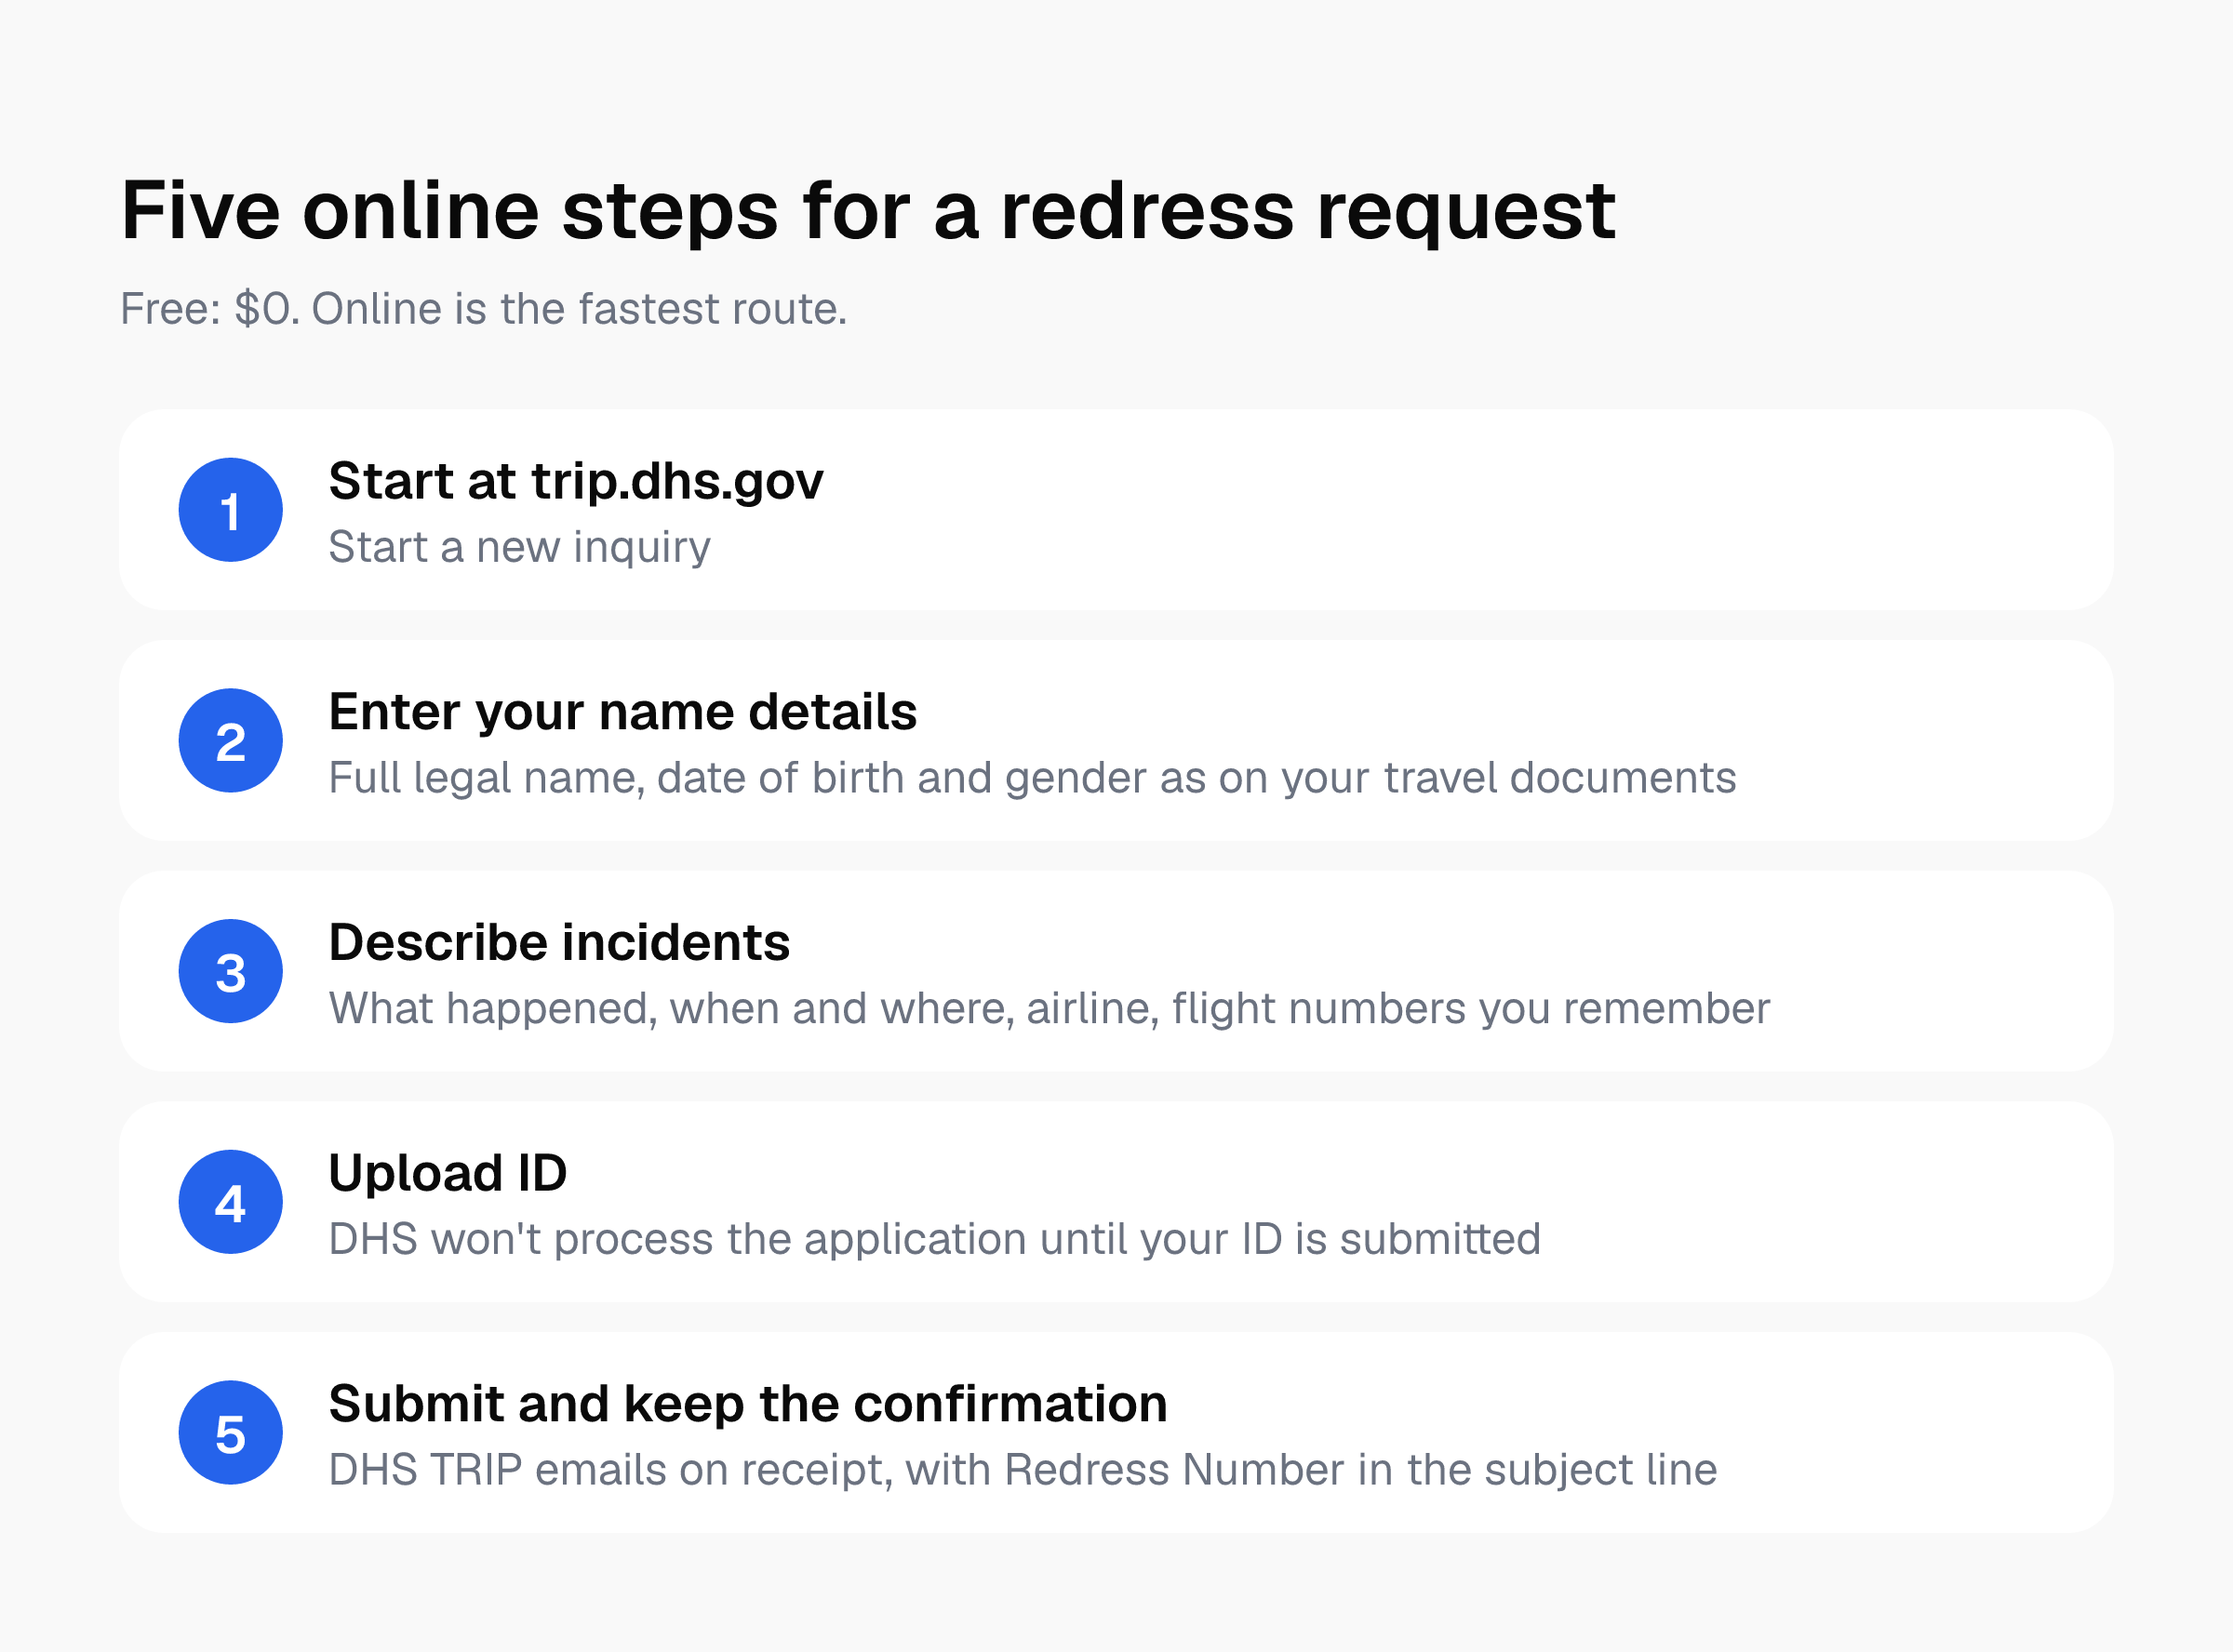Click the 'DHS won't process the application' line
2233x1652 pixels.
[x=935, y=1240]
